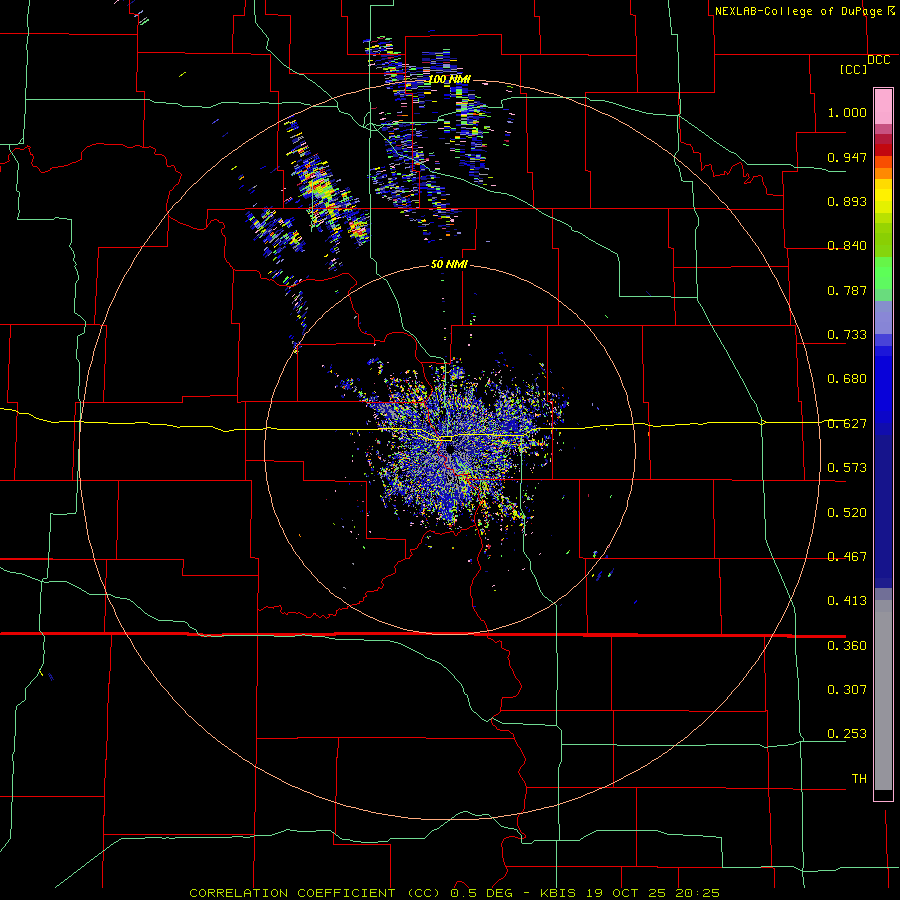Viewport: 900px width, 900px height.
Task: Click the 0.893 legend value
Action: click(x=847, y=201)
